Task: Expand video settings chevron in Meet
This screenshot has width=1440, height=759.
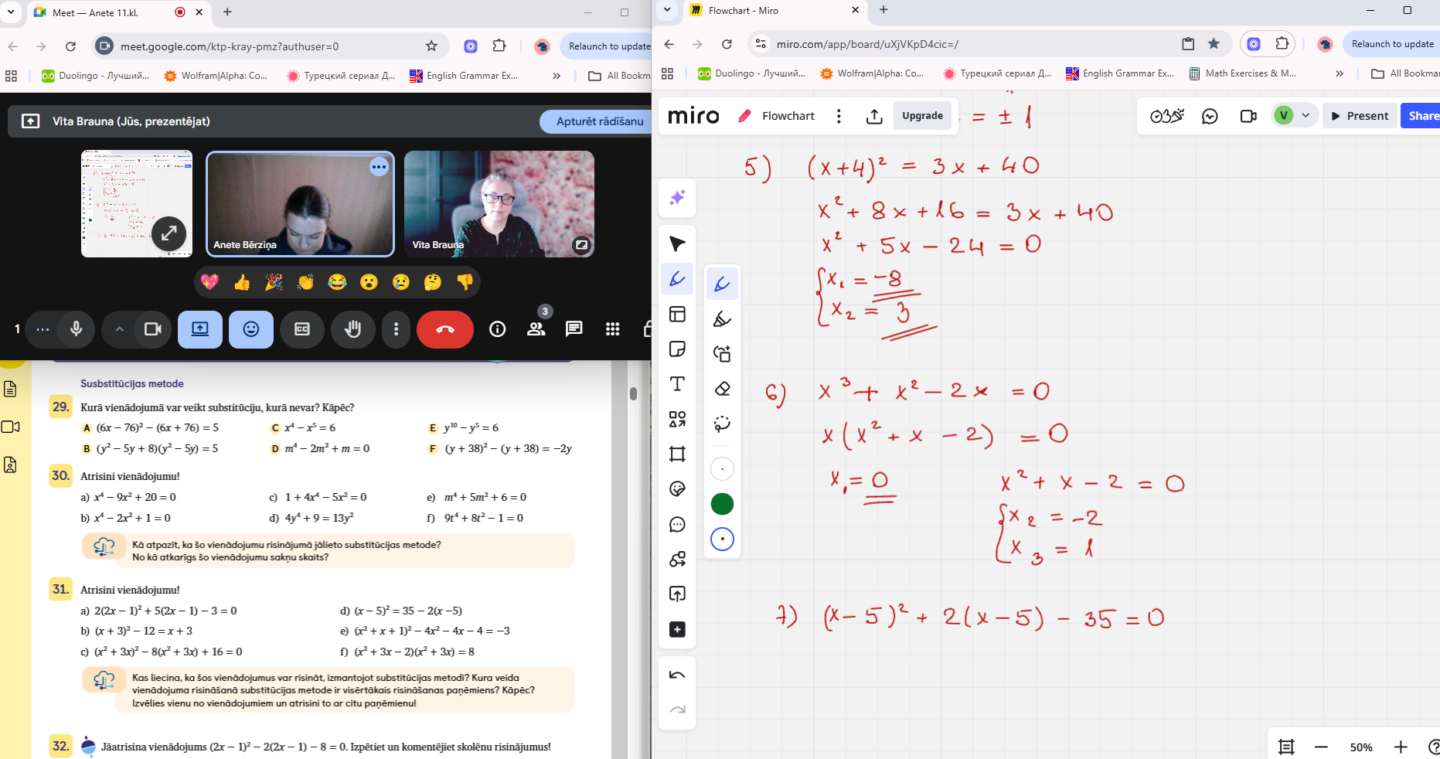Action: [119, 329]
